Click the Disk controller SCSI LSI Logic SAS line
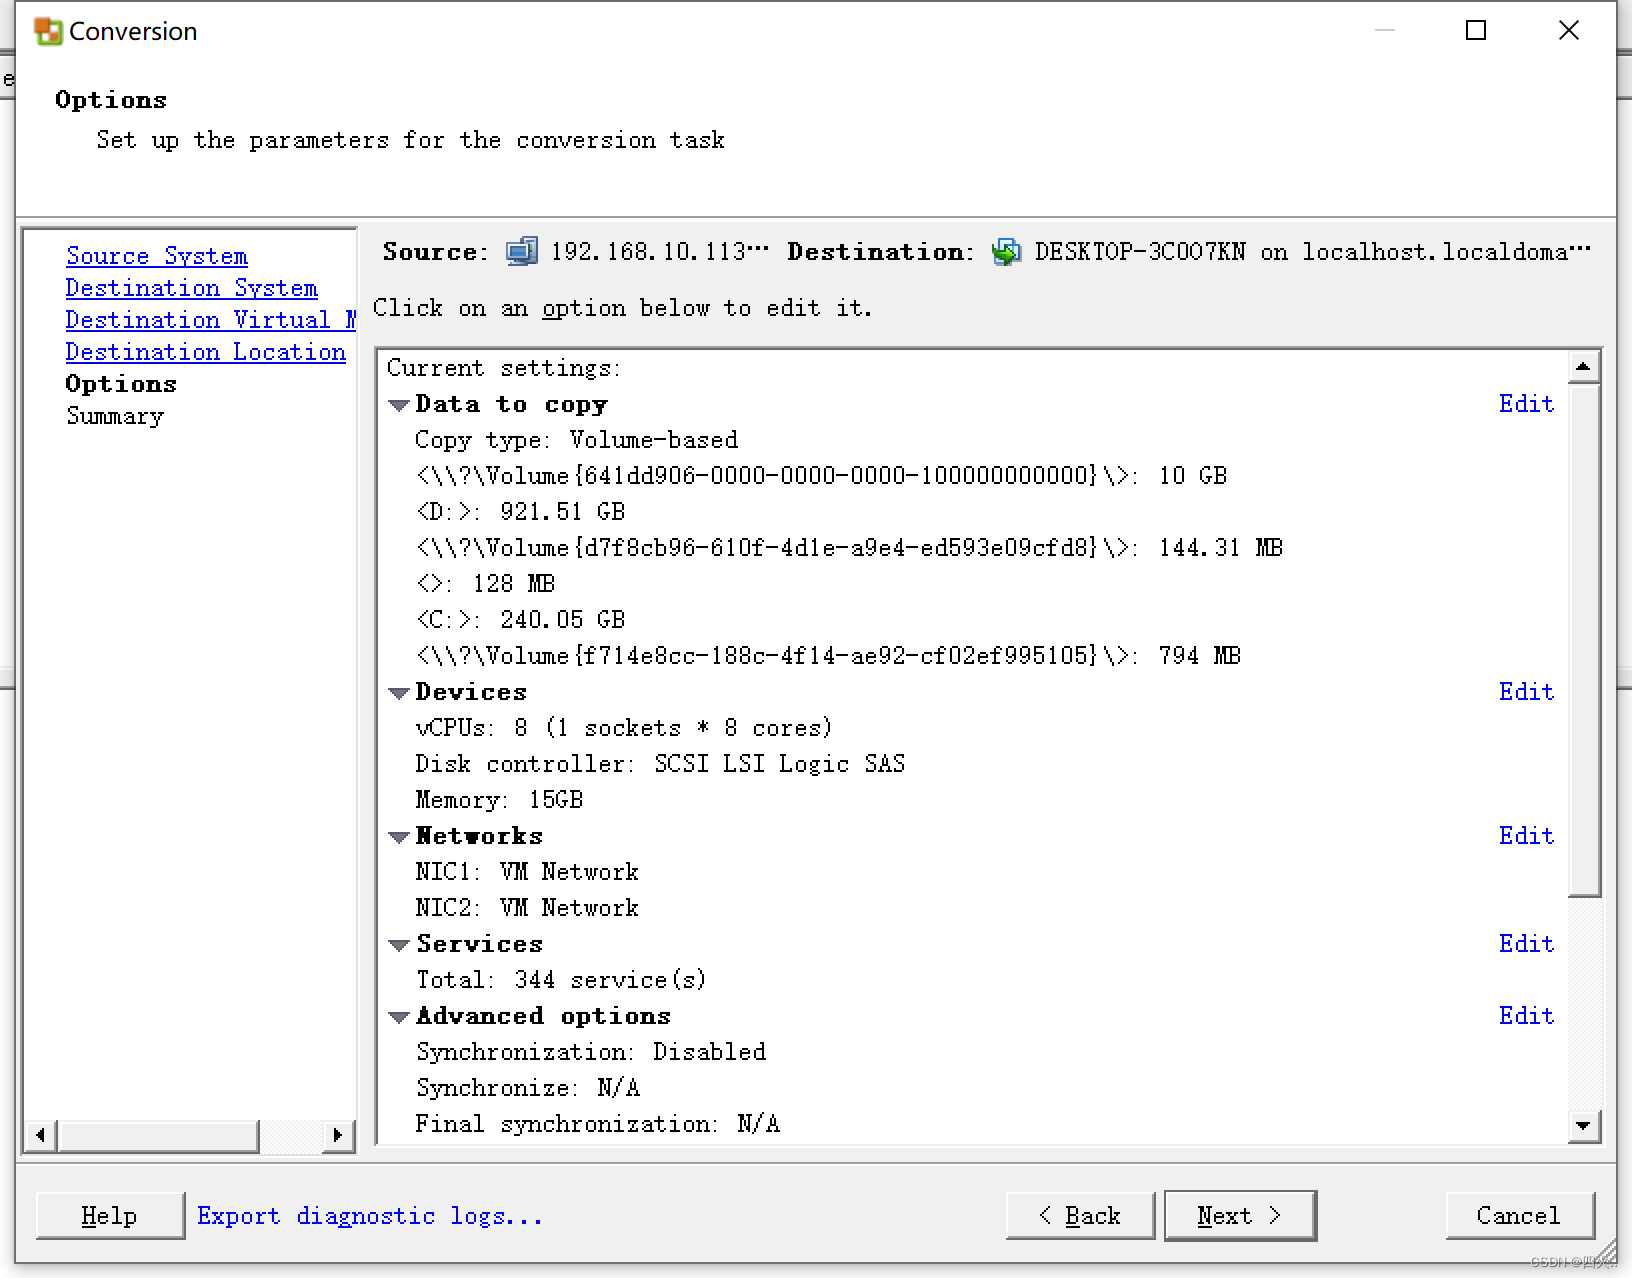The width and height of the screenshot is (1632, 1278). tap(661, 764)
